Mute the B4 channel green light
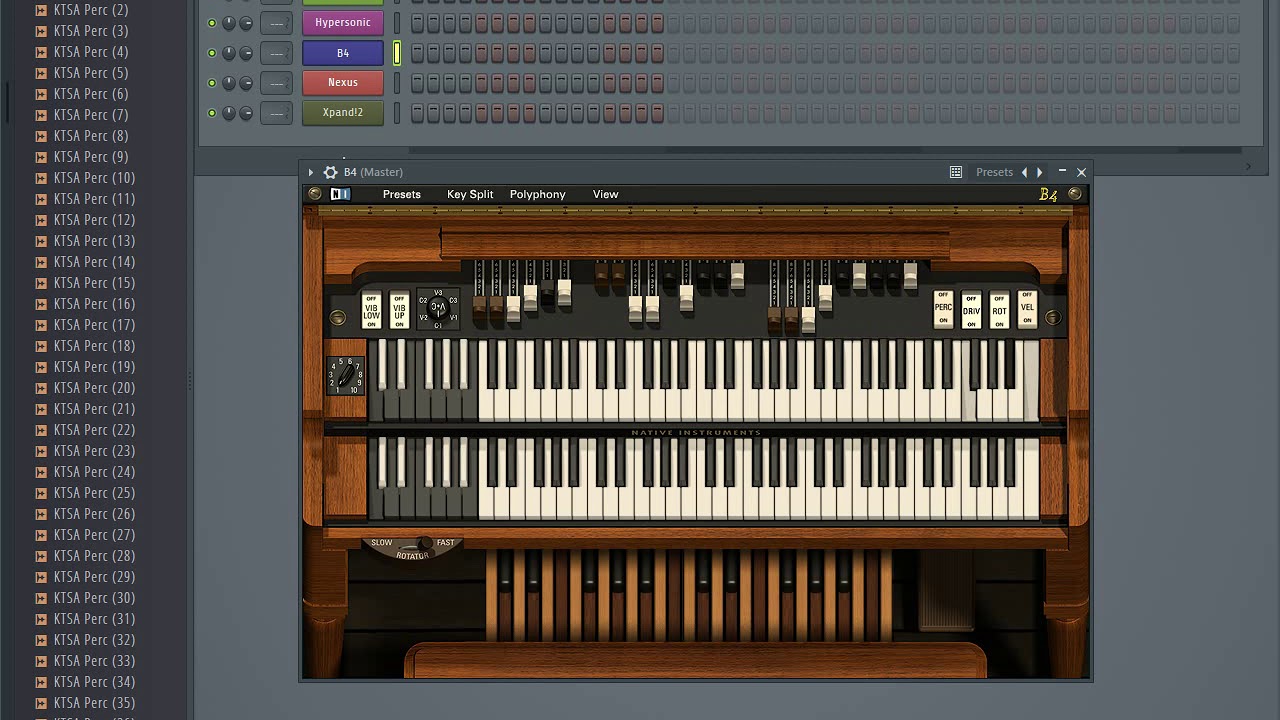Image resolution: width=1280 pixels, height=720 pixels. click(212, 53)
